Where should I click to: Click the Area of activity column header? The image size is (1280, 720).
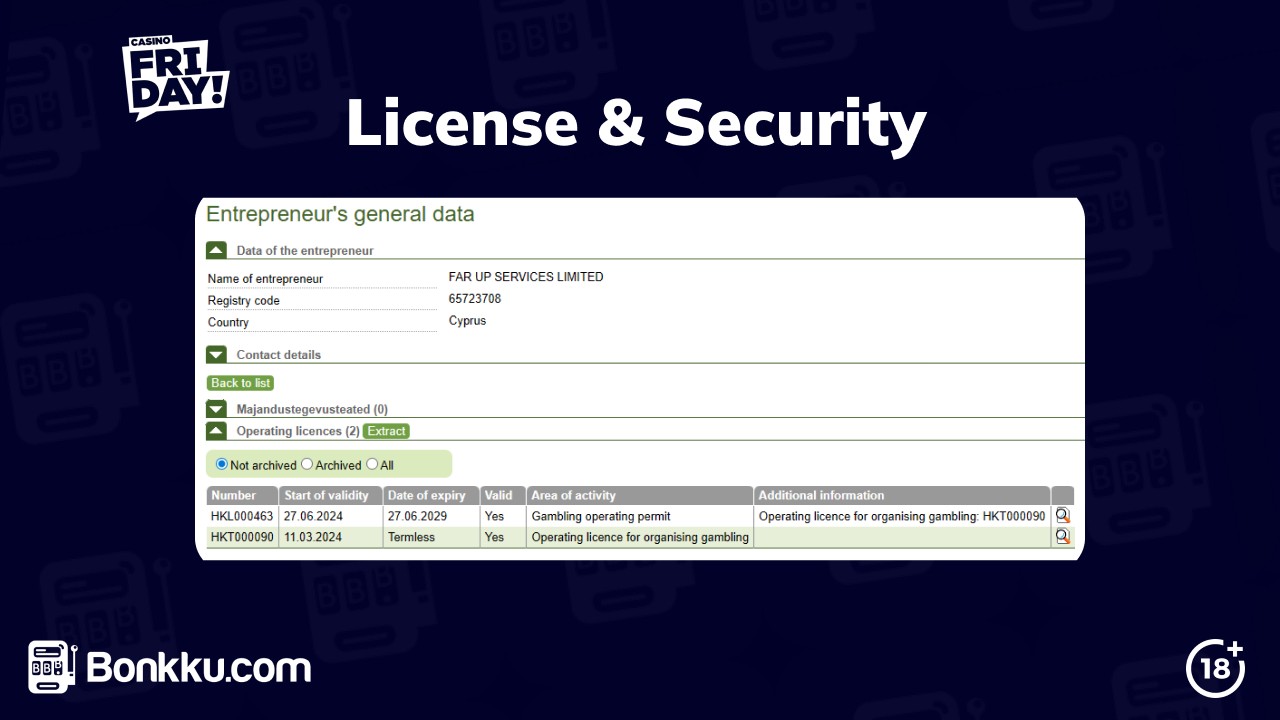click(640, 495)
